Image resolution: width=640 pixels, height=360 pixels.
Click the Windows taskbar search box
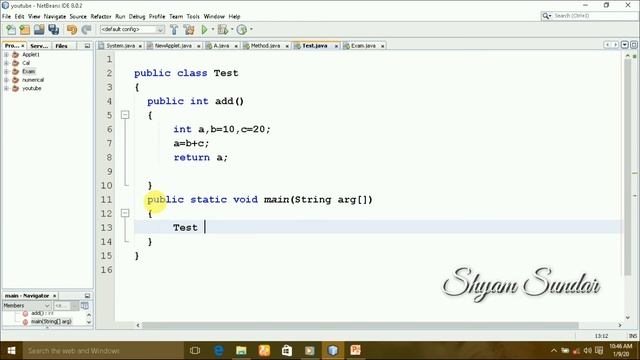click(x=102, y=351)
